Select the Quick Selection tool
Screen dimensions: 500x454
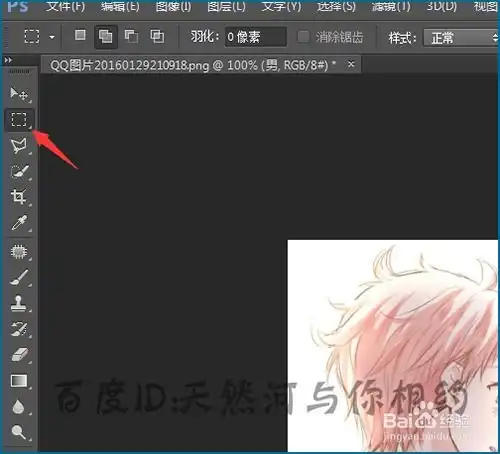pyautogui.click(x=19, y=171)
